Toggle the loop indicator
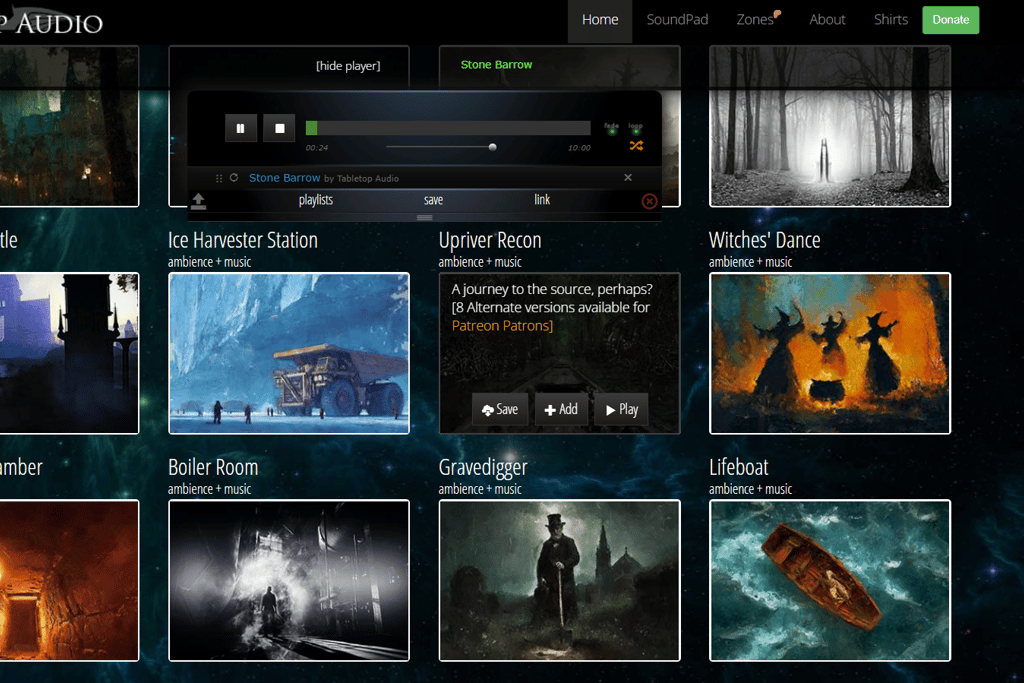The image size is (1024, 683). pos(635,128)
